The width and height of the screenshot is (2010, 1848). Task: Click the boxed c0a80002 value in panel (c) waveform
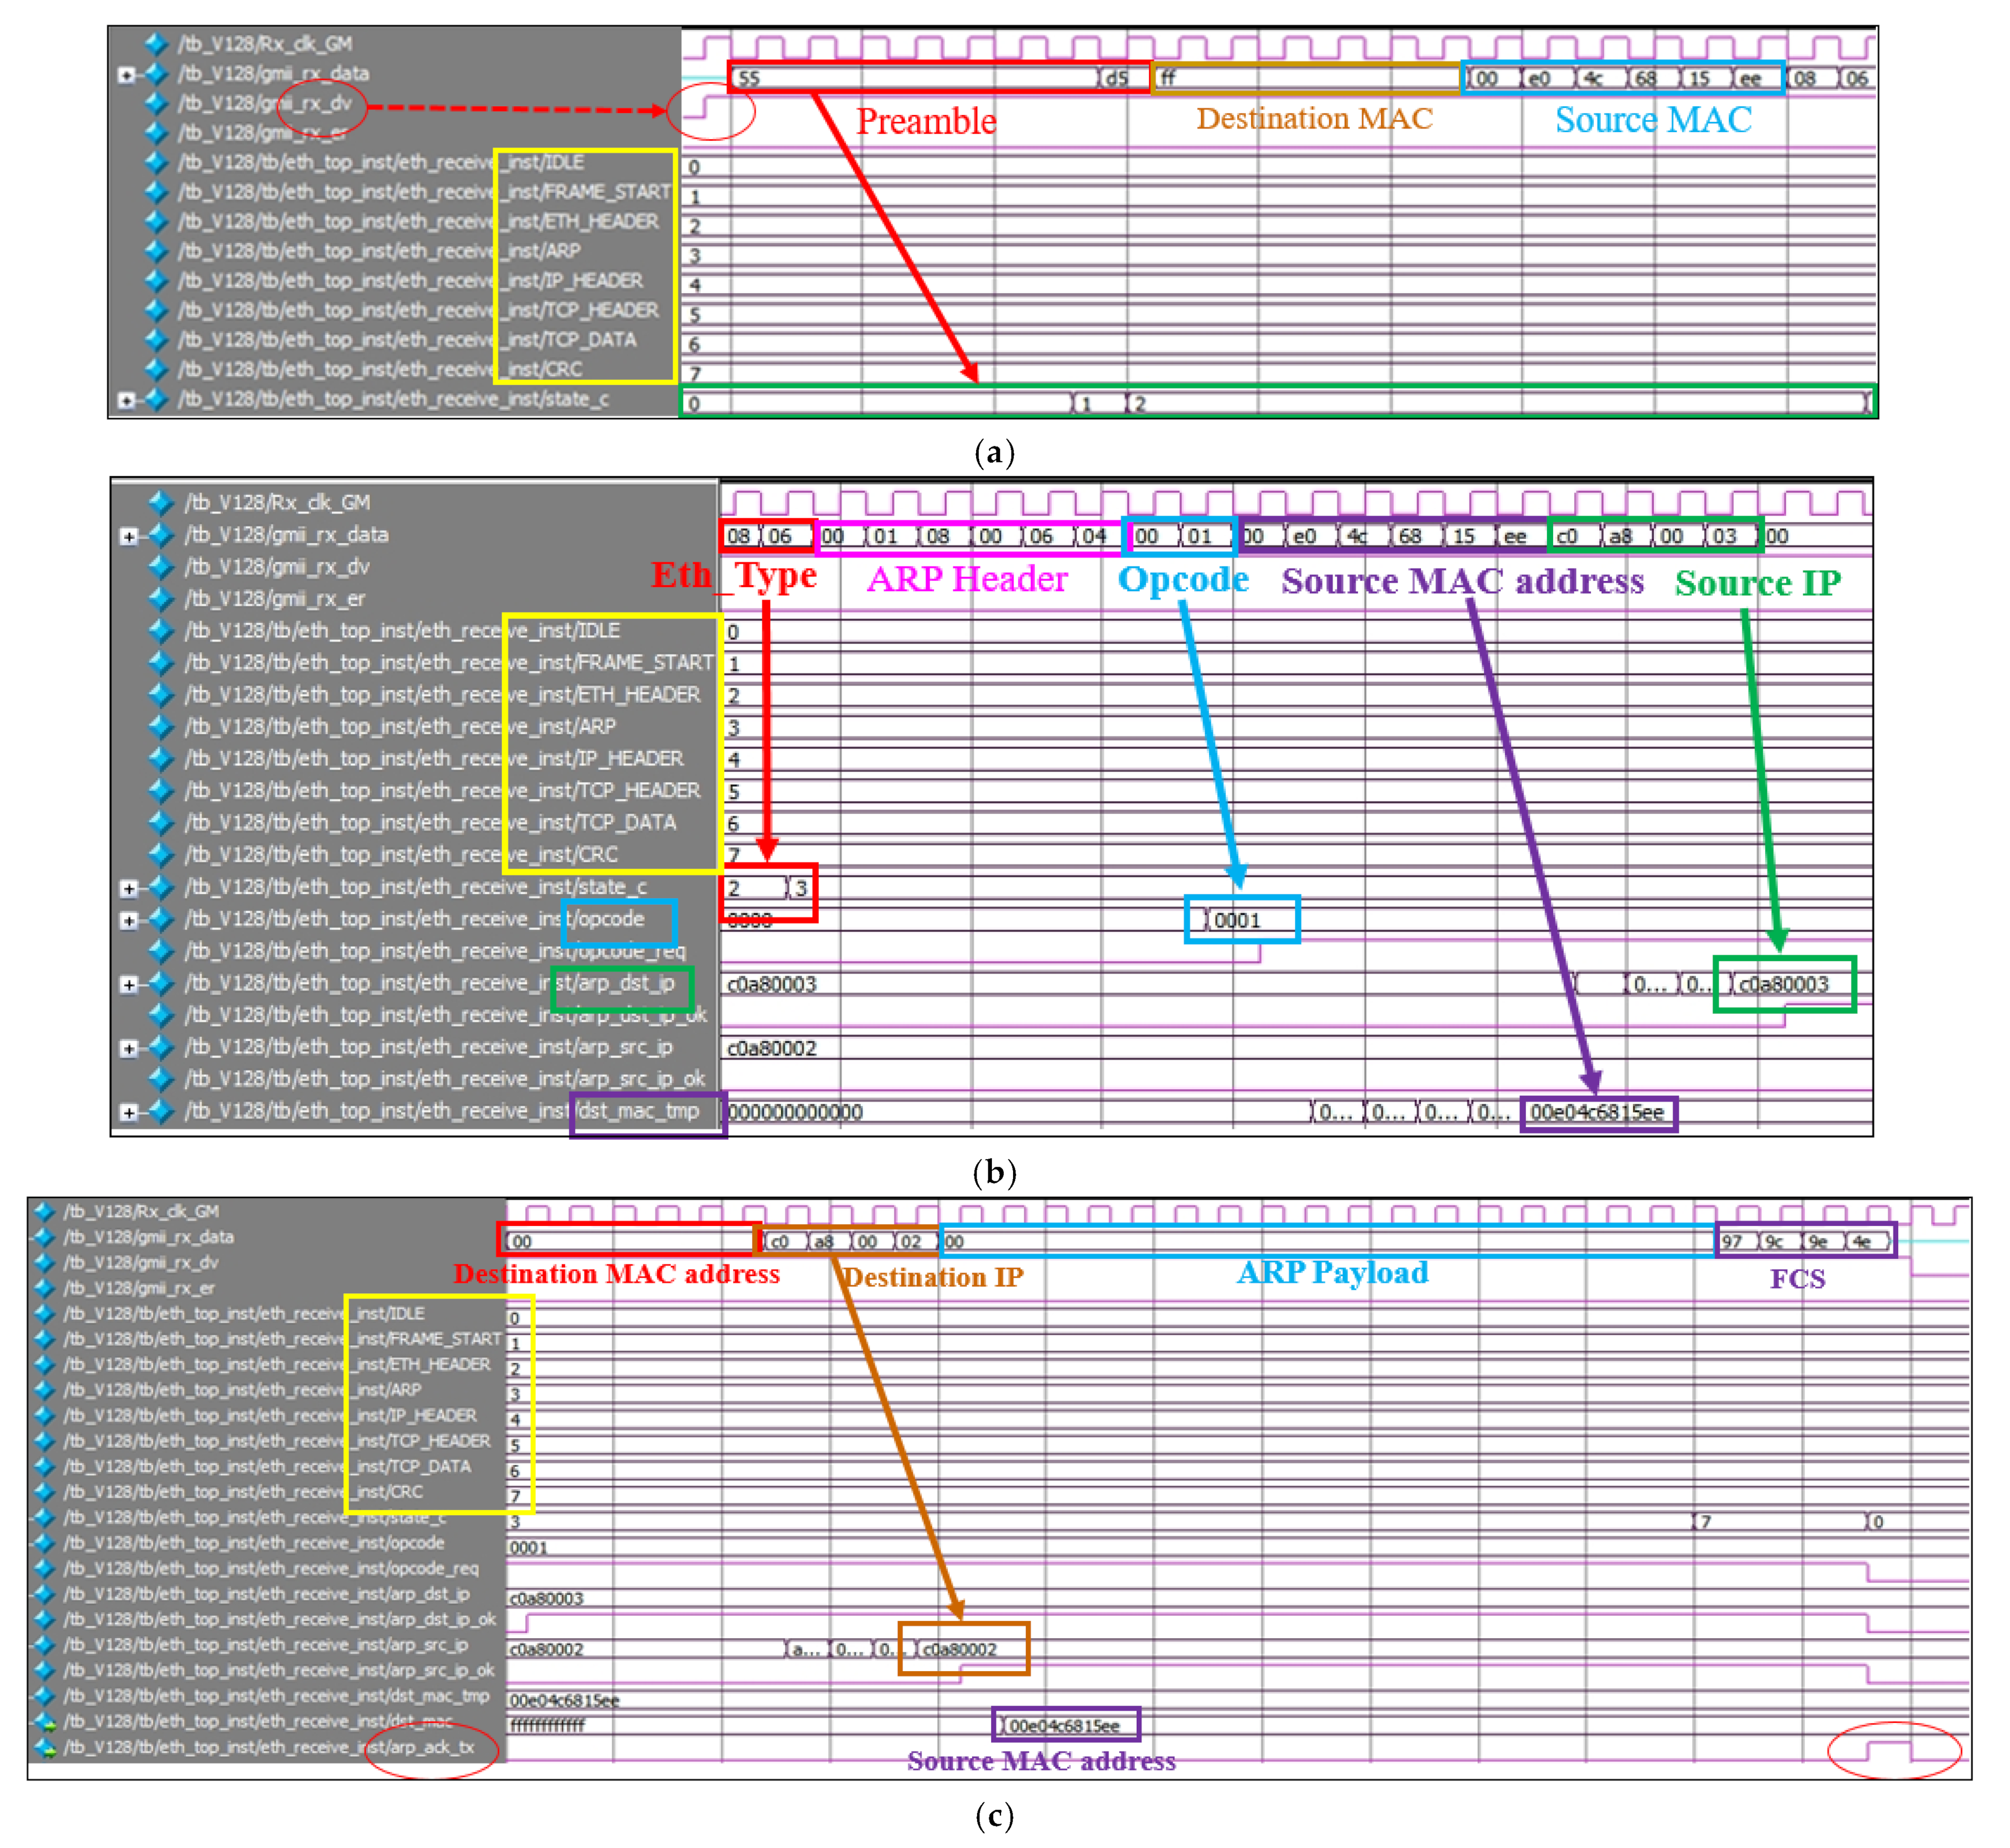coord(960,1649)
